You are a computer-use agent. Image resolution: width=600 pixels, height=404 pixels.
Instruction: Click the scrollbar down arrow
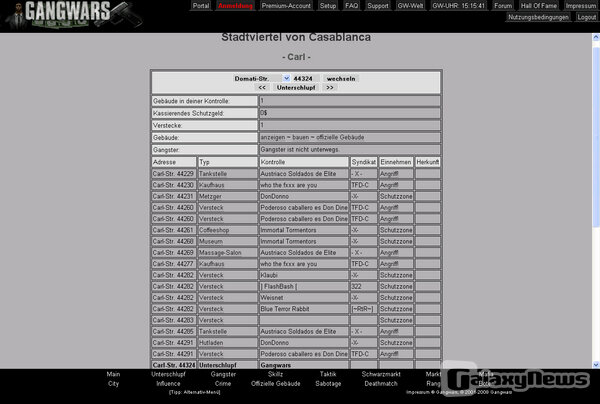click(596, 365)
